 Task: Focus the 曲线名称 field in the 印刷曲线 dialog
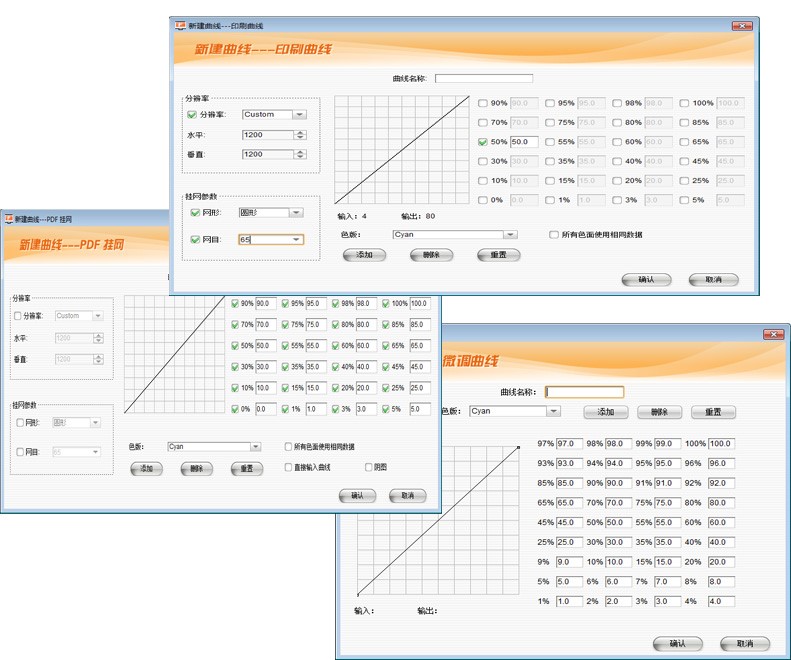[x=484, y=78]
